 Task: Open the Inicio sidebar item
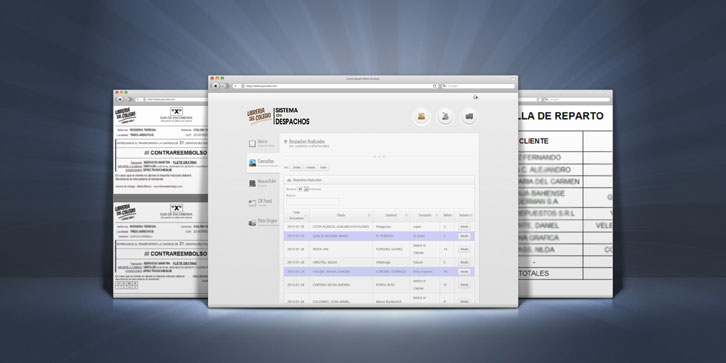click(263, 143)
